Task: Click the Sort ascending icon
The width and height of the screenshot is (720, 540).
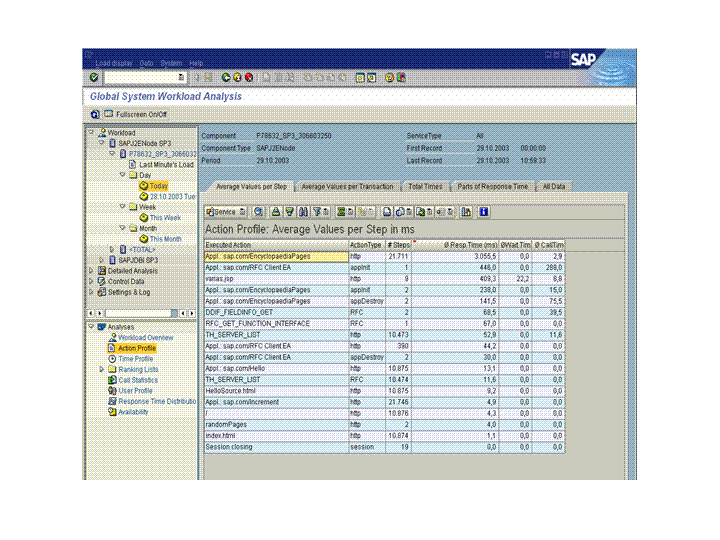Action: coord(276,212)
